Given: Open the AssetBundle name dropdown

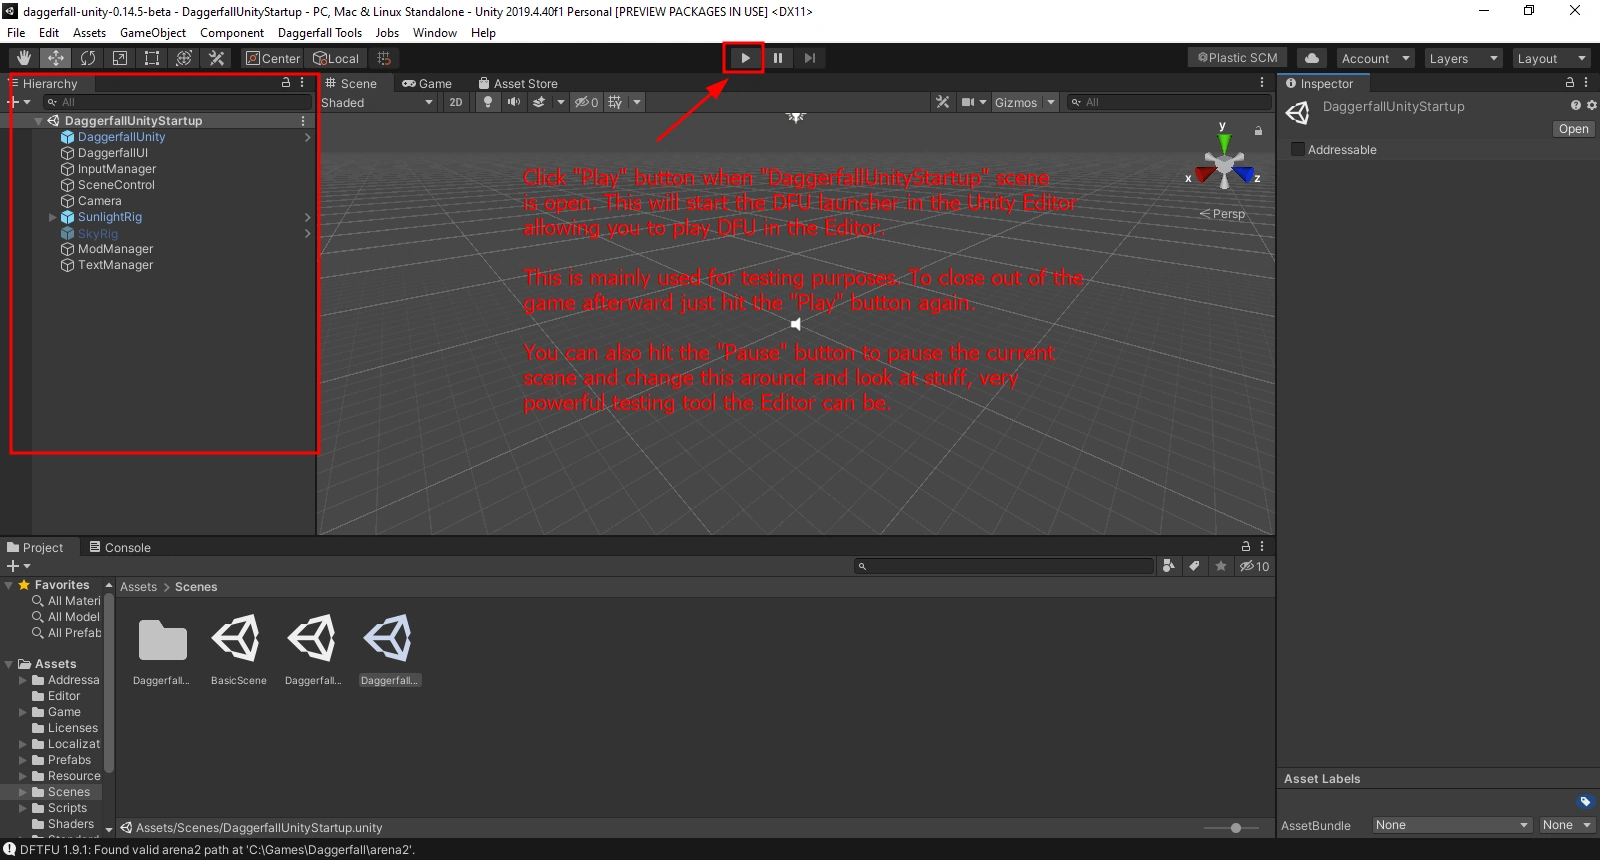Looking at the screenshot, I should coord(1452,825).
